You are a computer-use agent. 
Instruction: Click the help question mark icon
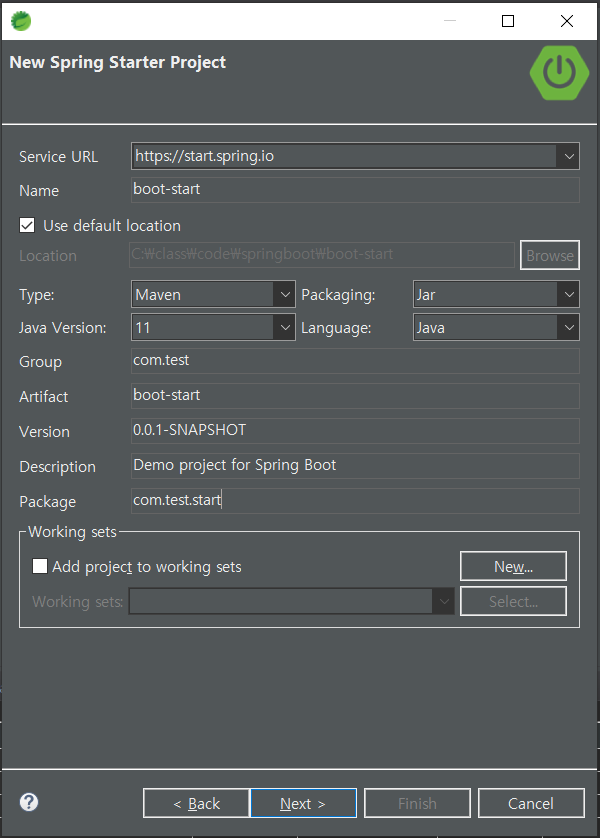pyautogui.click(x=29, y=802)
